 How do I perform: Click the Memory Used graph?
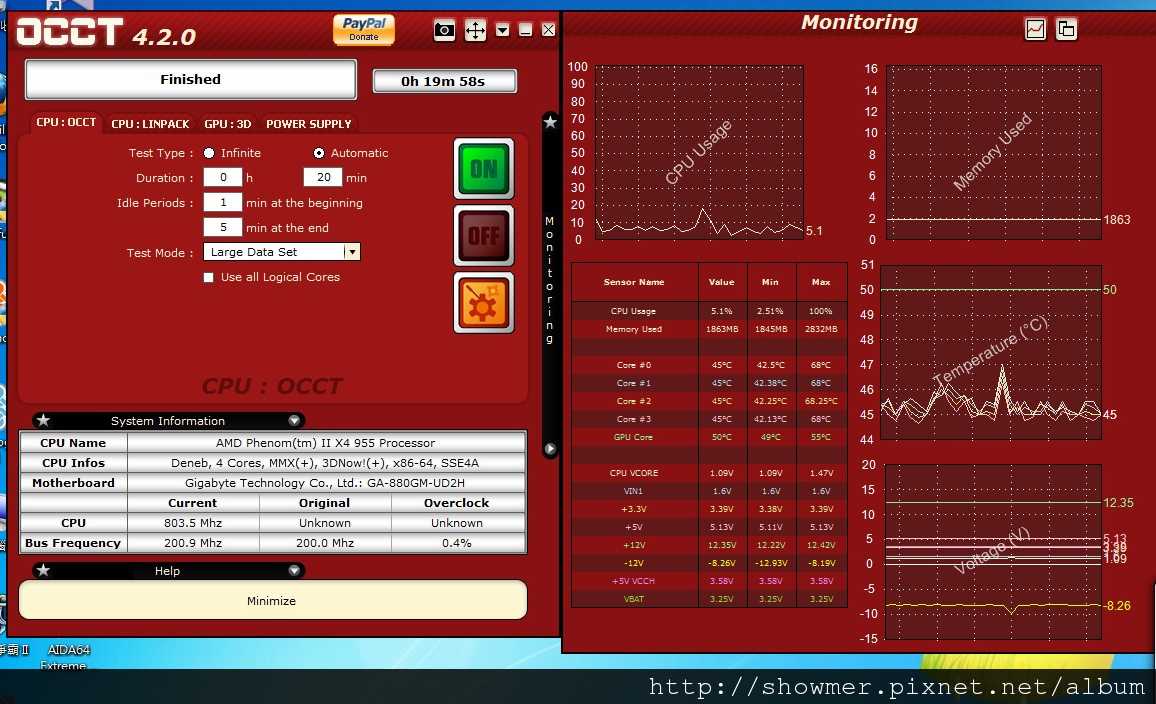[x=994, y=153]
